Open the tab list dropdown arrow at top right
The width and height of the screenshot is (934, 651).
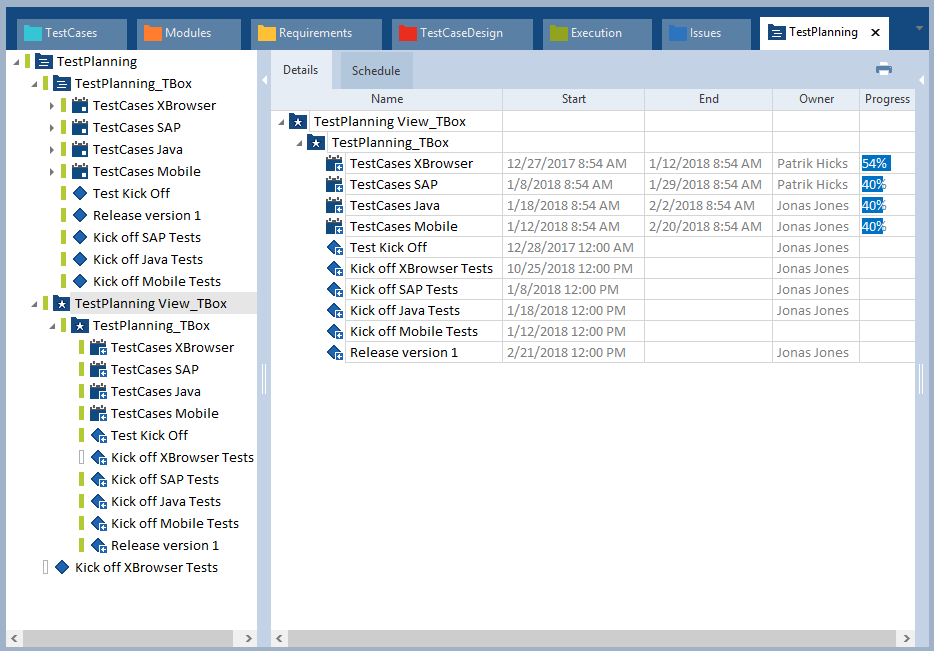[x=919, y=27]
